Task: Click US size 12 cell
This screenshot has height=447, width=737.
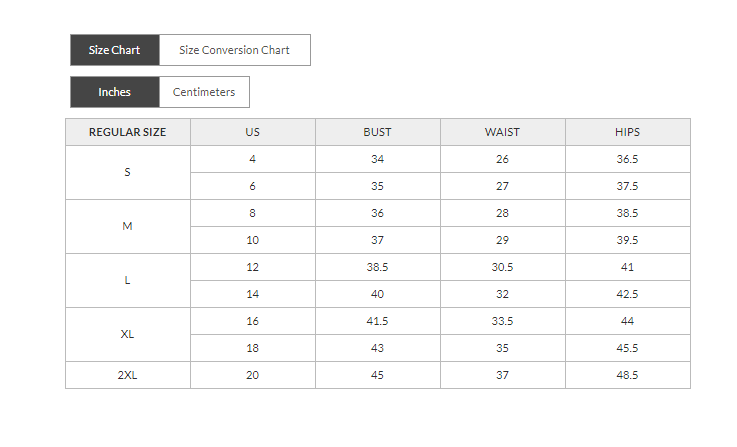Action: pos(252,267)
